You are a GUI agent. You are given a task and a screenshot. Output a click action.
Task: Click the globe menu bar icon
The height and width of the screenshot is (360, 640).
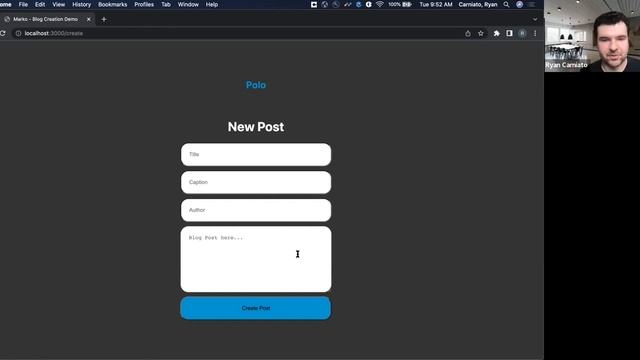324,4
